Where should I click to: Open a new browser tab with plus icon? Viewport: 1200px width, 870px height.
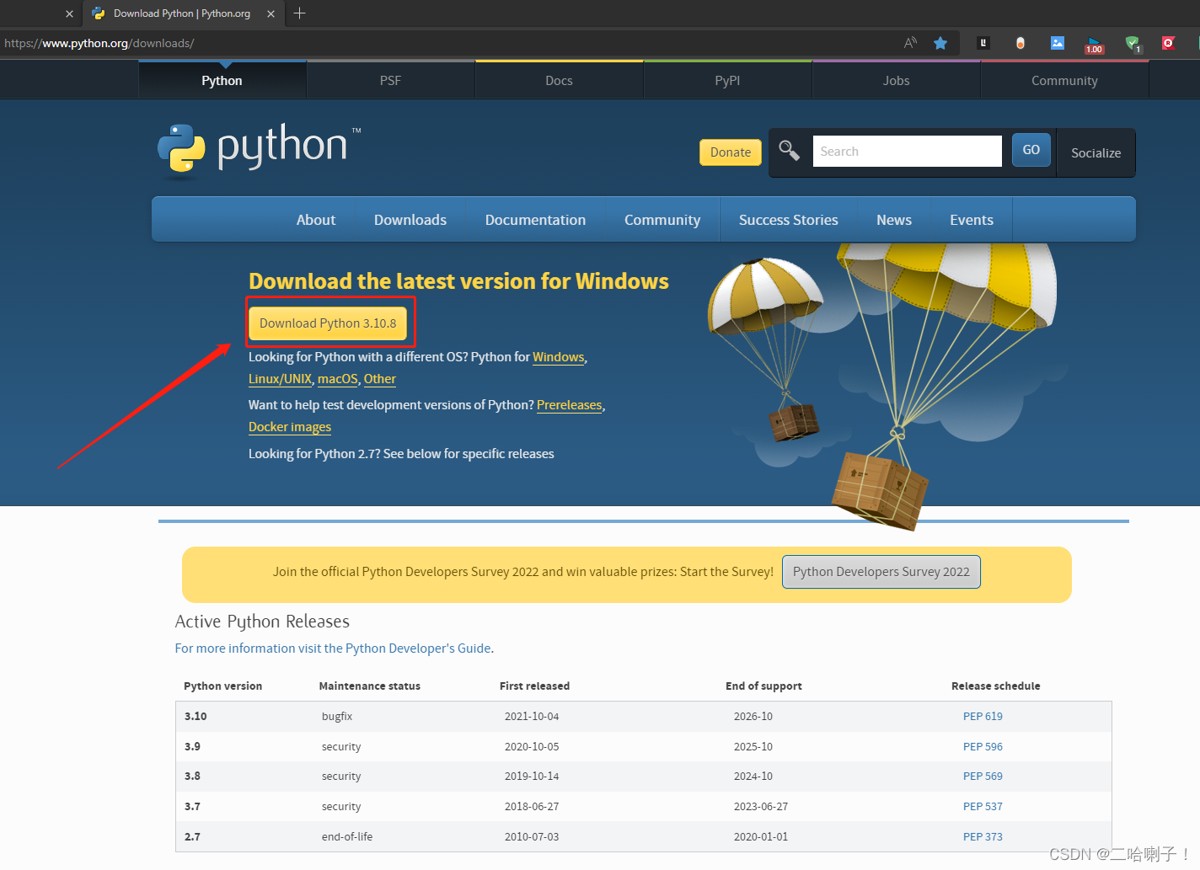299,13
